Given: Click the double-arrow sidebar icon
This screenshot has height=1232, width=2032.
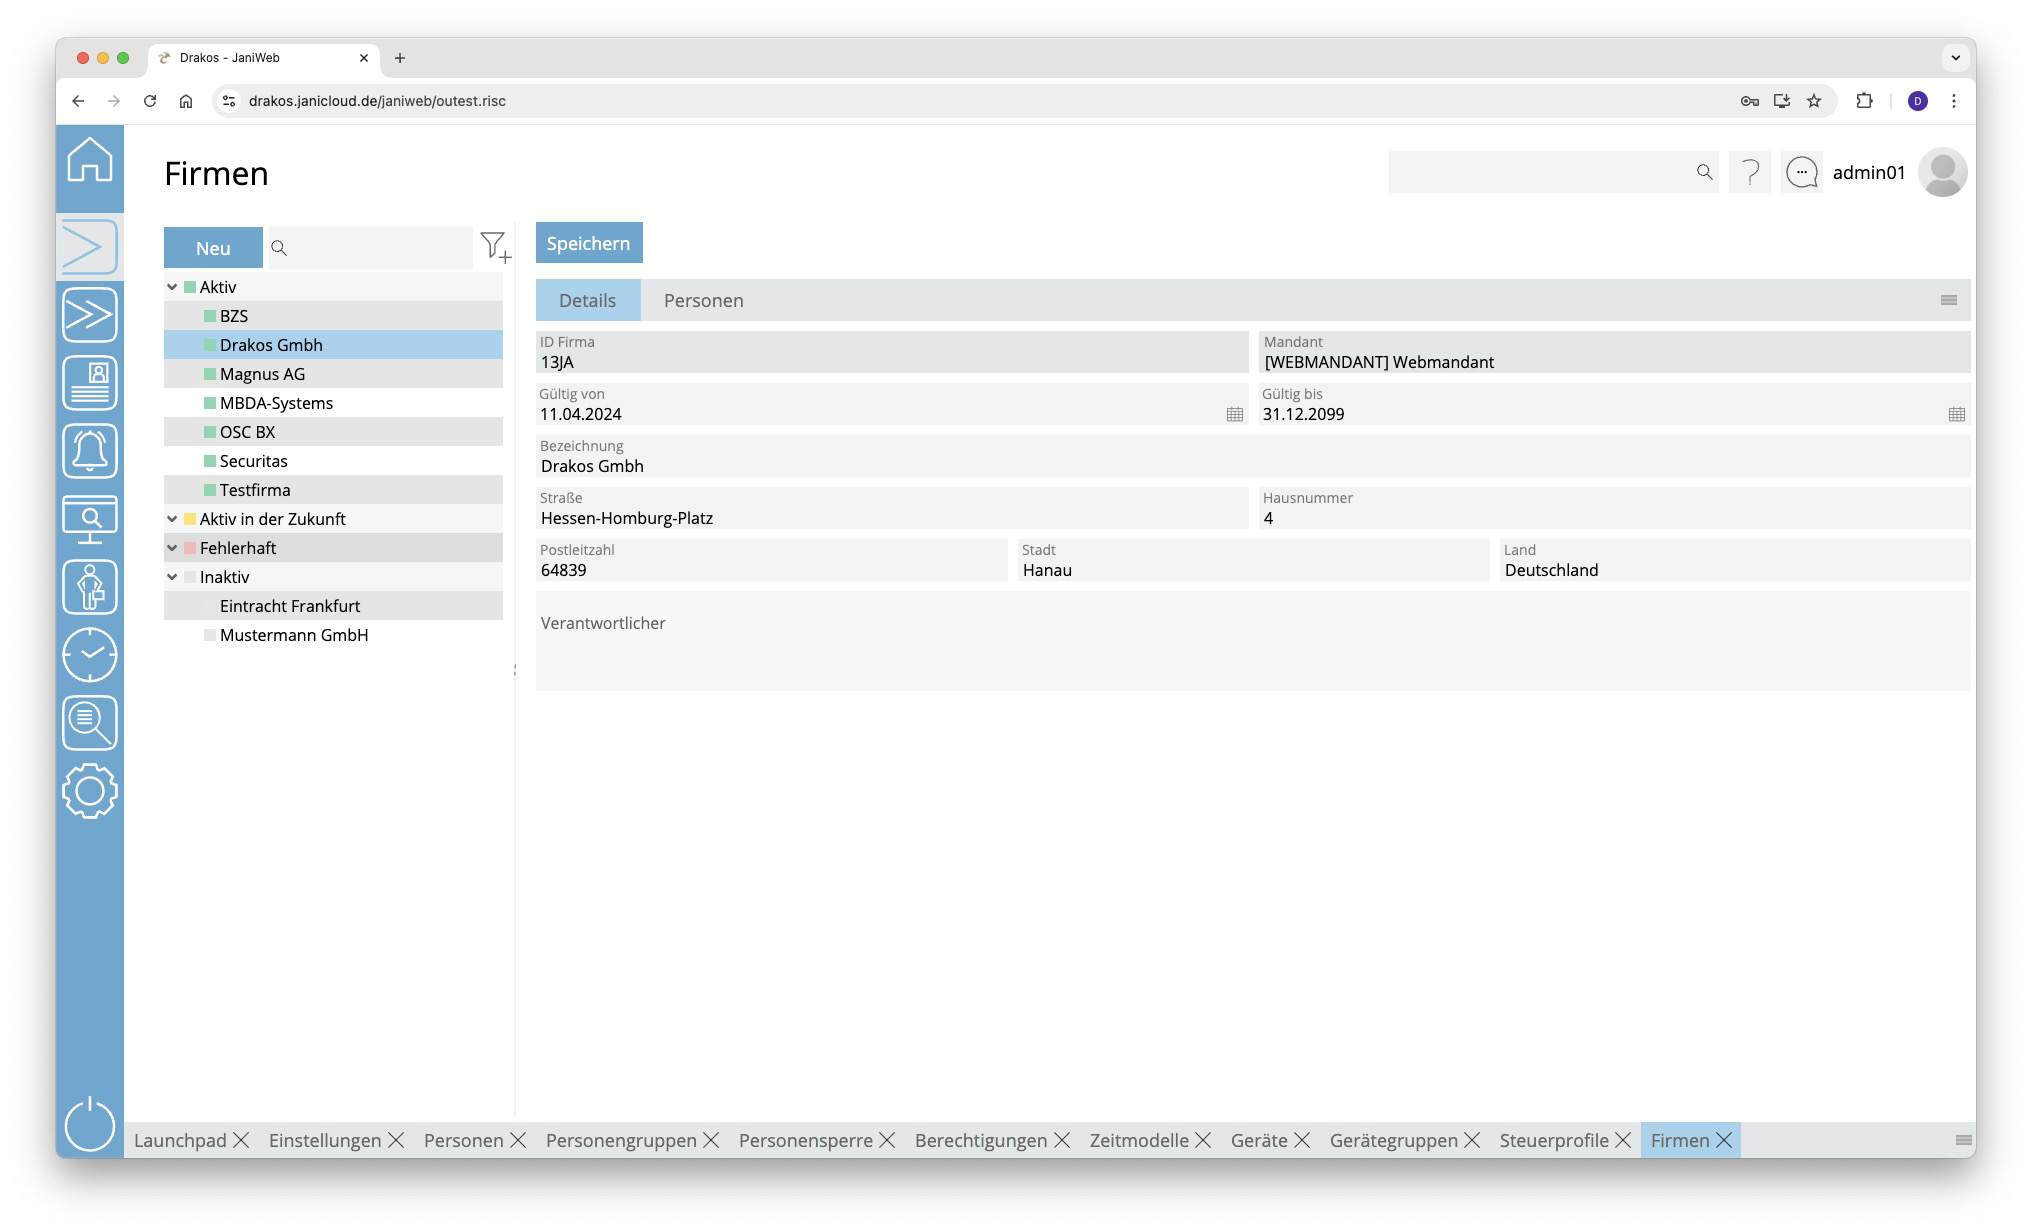Looking at the screenshot, I should coord(90,315).
